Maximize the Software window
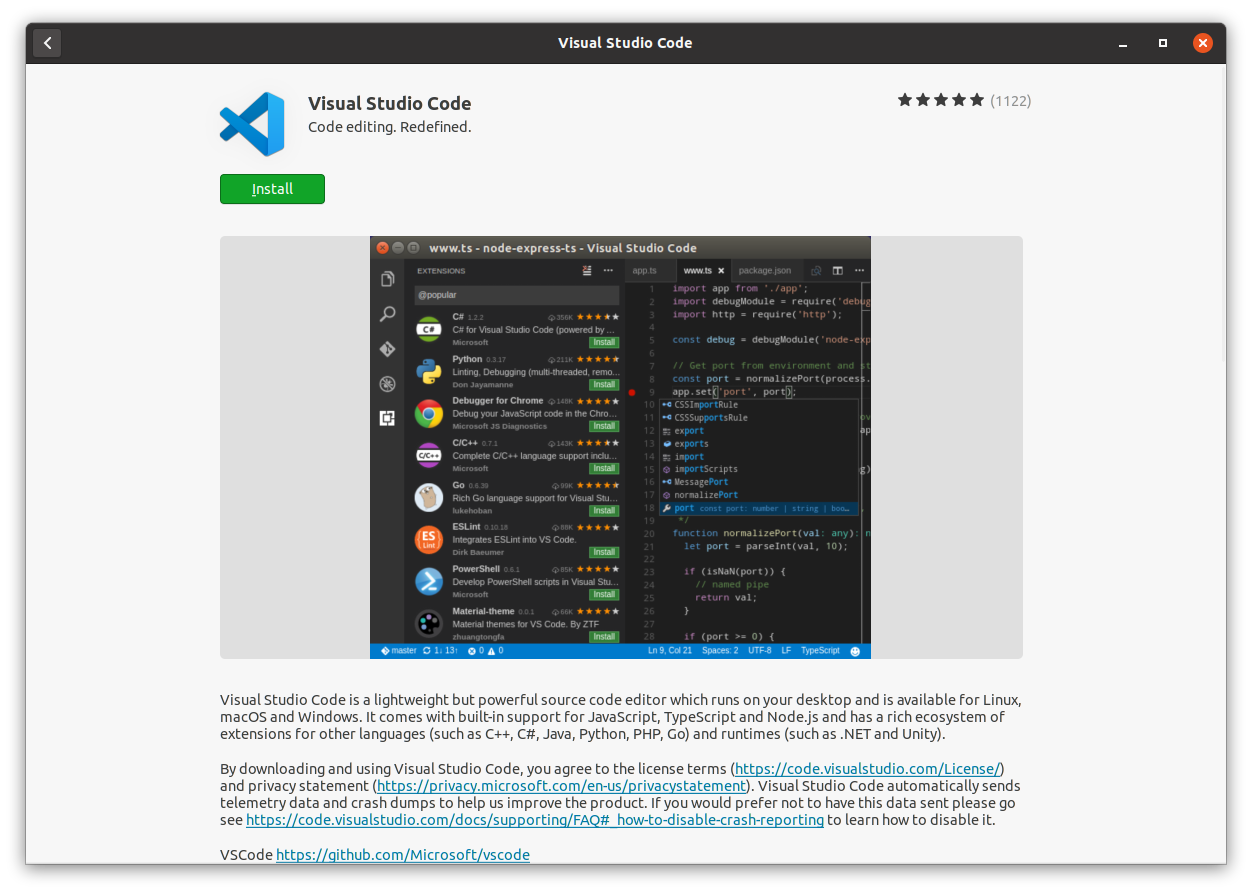This screenshot has width=1252, height=893. tap(1162, 43)
